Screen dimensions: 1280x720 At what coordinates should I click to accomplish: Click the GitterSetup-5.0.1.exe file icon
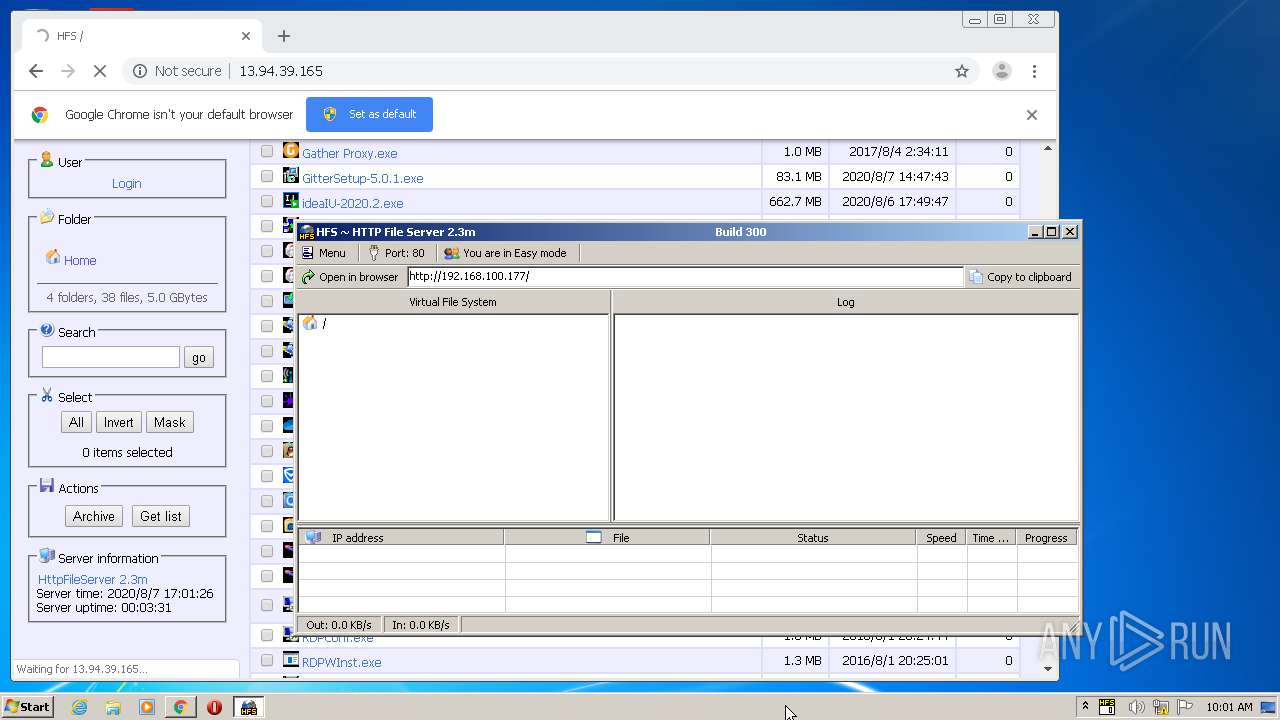(x=291, y=176)
